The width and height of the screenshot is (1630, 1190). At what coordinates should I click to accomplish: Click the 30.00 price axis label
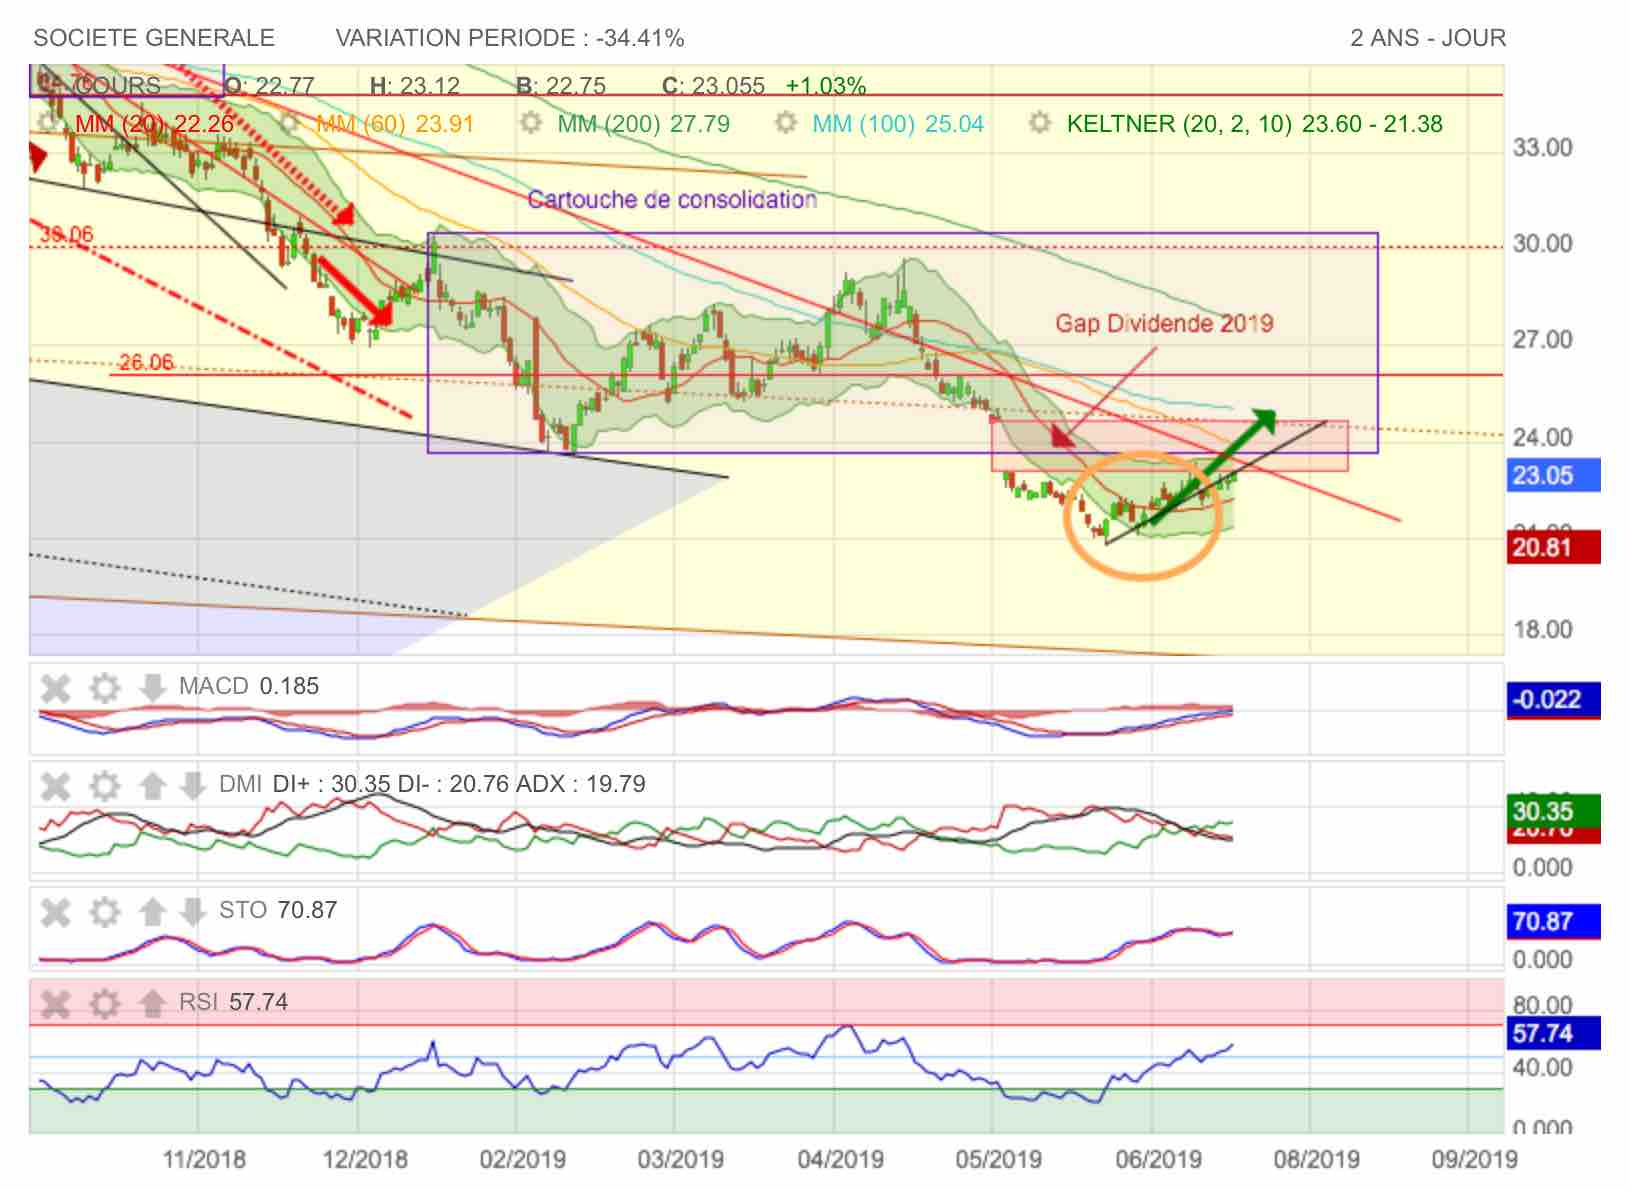[1543, 244]
